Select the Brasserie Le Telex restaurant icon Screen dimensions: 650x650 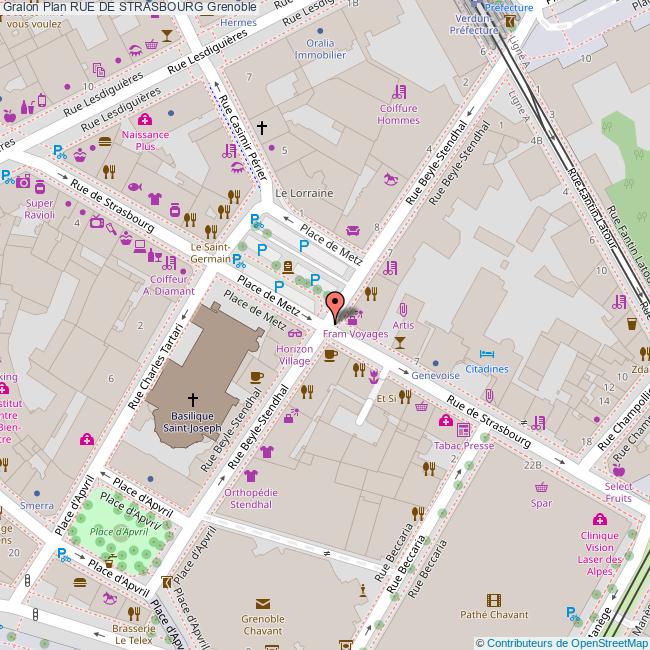click(133, 613)
